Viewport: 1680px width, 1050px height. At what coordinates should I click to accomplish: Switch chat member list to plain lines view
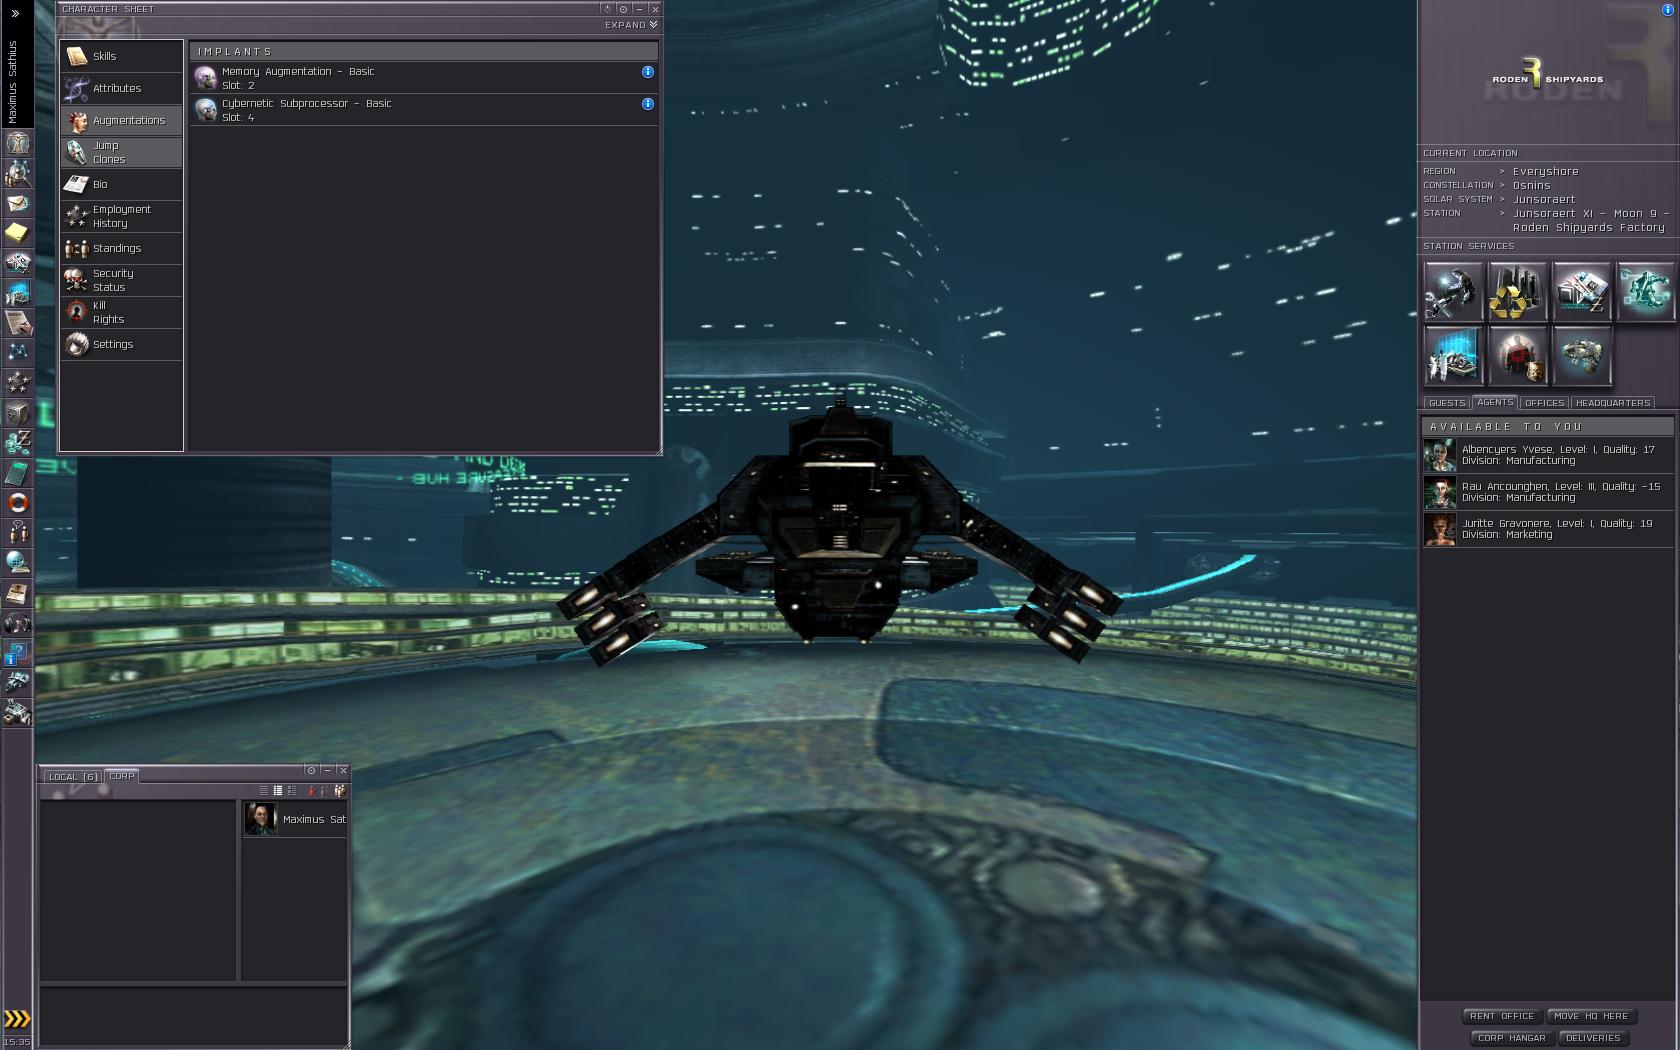264,791
